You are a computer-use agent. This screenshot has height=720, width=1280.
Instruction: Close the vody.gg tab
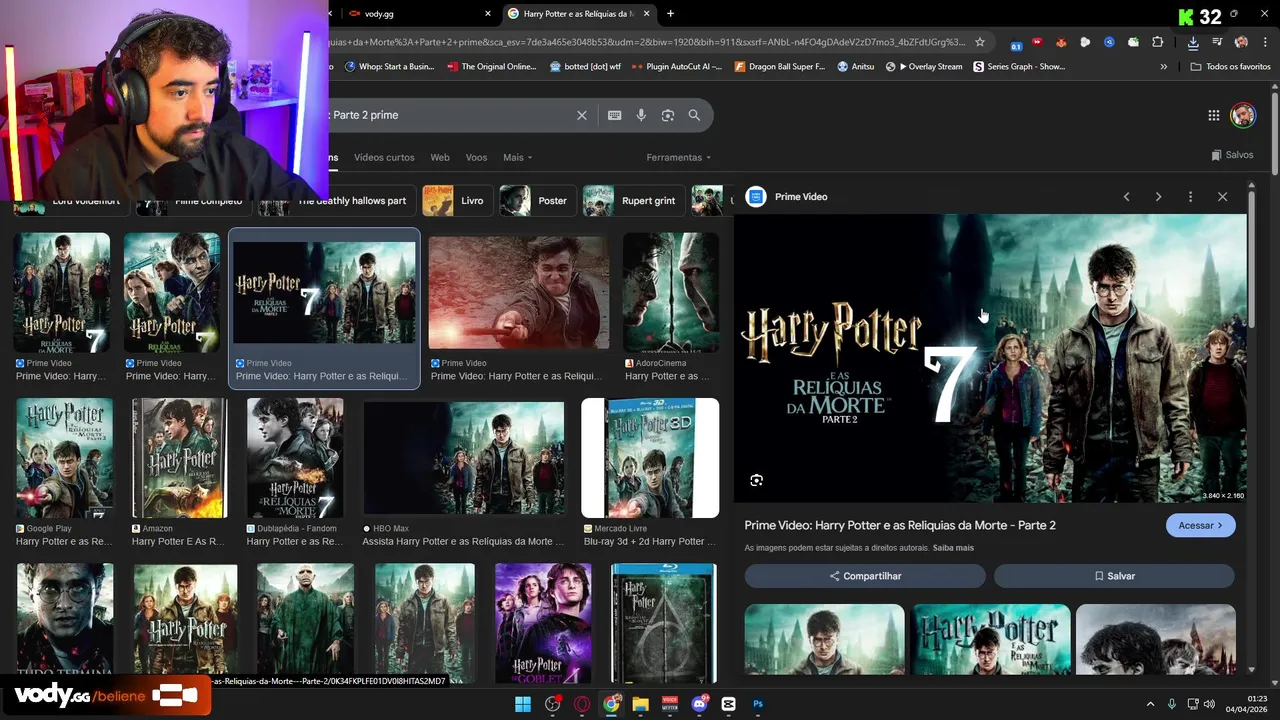point(488,14)
